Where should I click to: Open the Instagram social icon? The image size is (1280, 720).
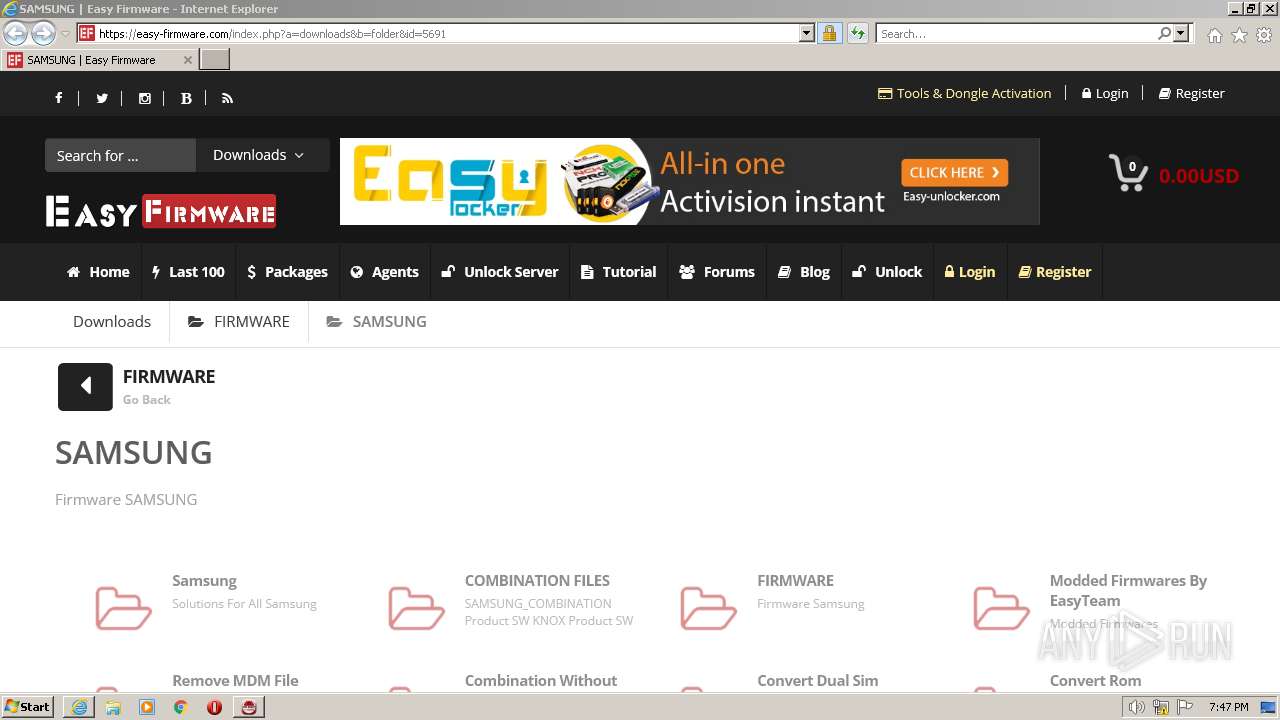tap(144, 98)
